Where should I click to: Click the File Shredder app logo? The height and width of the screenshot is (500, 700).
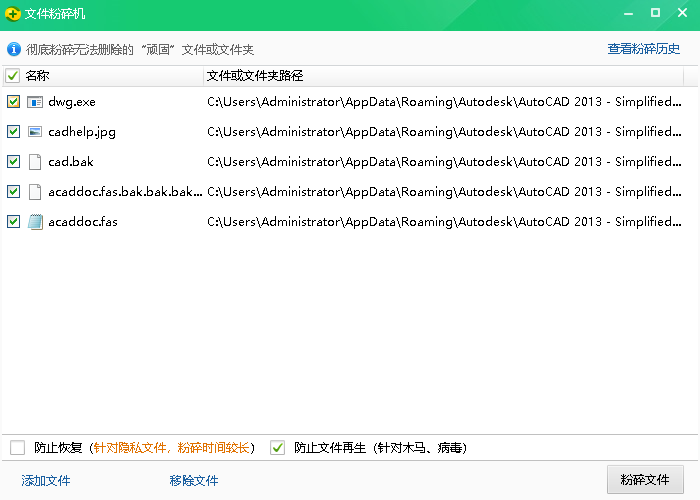[x=13, y=14]
